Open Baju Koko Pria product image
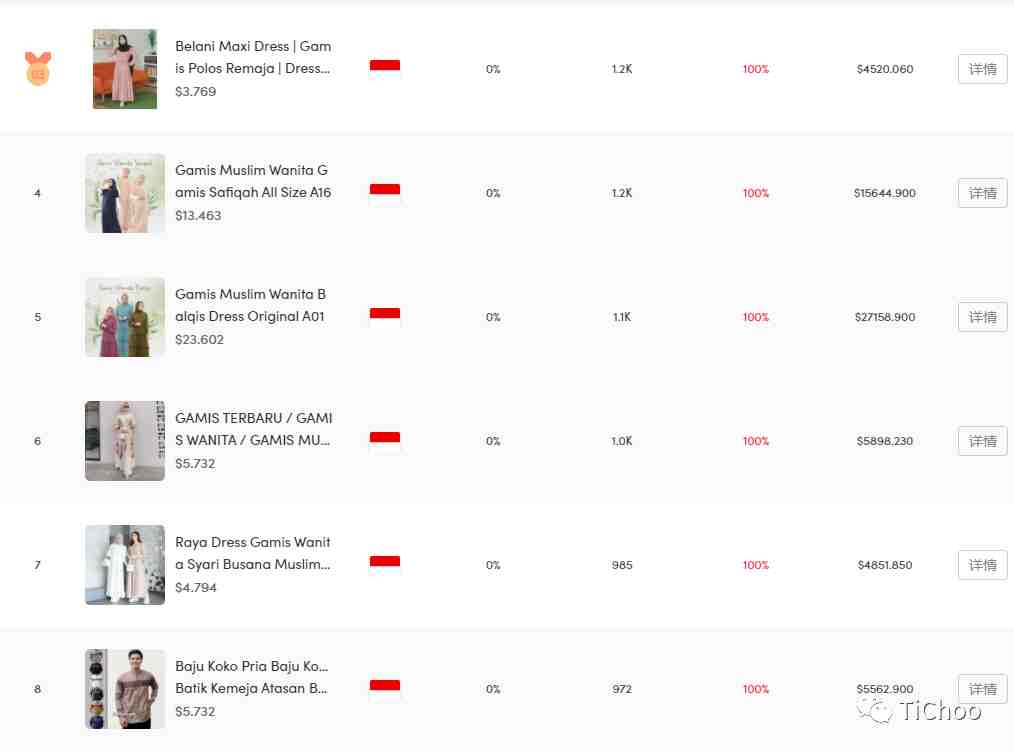The width and height of the screenshot is (1014, 752). (125, 689)
